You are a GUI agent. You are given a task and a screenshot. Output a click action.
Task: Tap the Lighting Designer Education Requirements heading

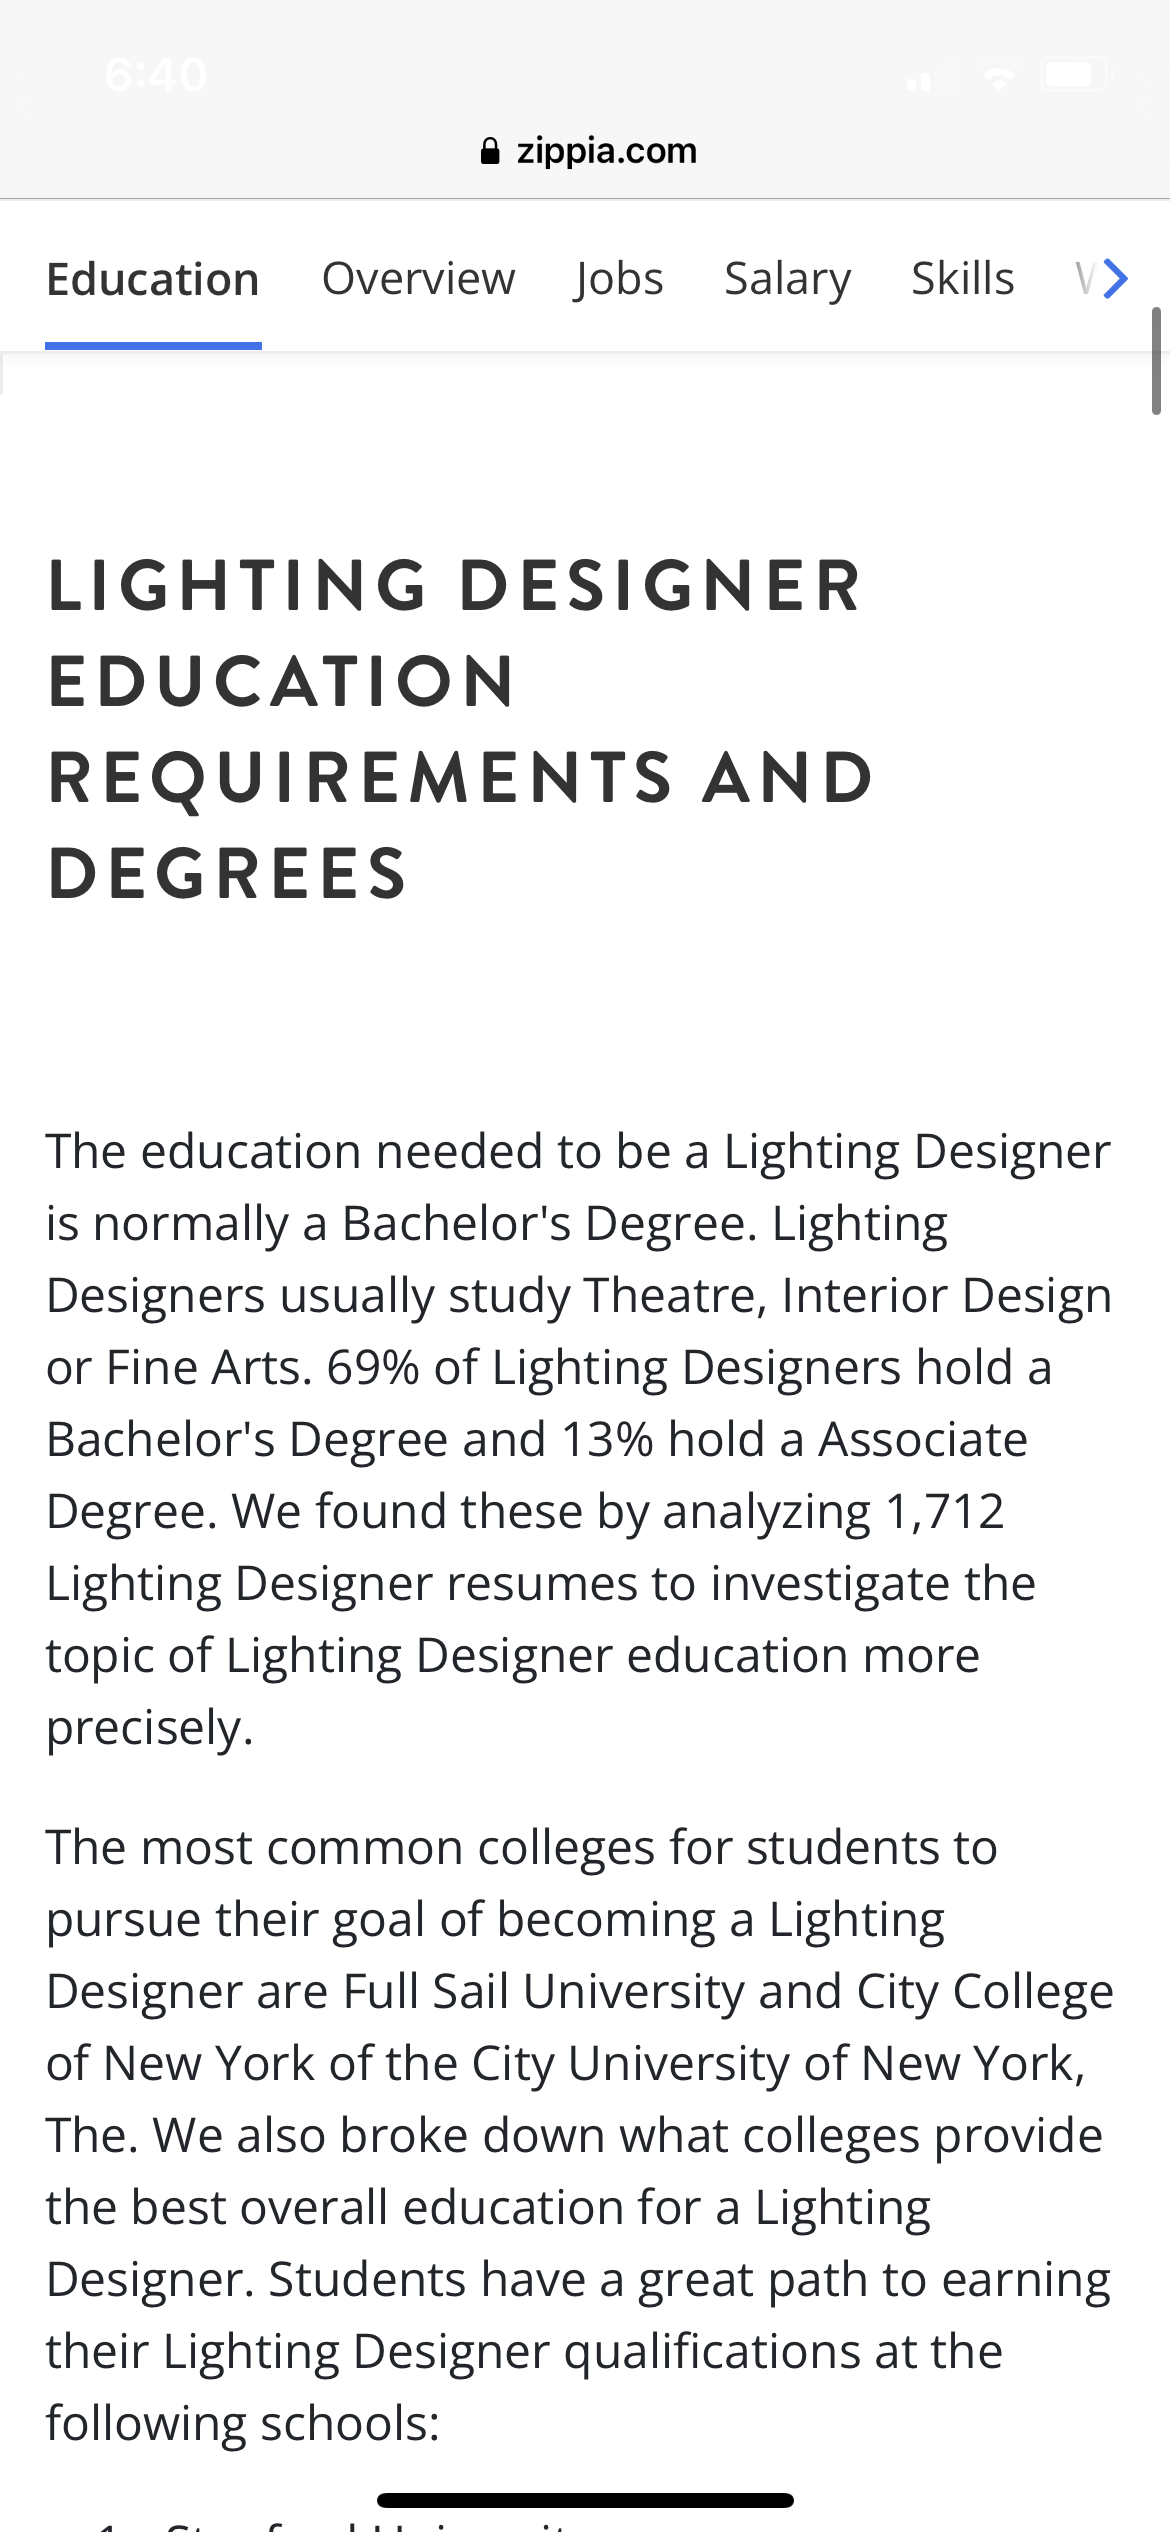click(x=460, y=729)
